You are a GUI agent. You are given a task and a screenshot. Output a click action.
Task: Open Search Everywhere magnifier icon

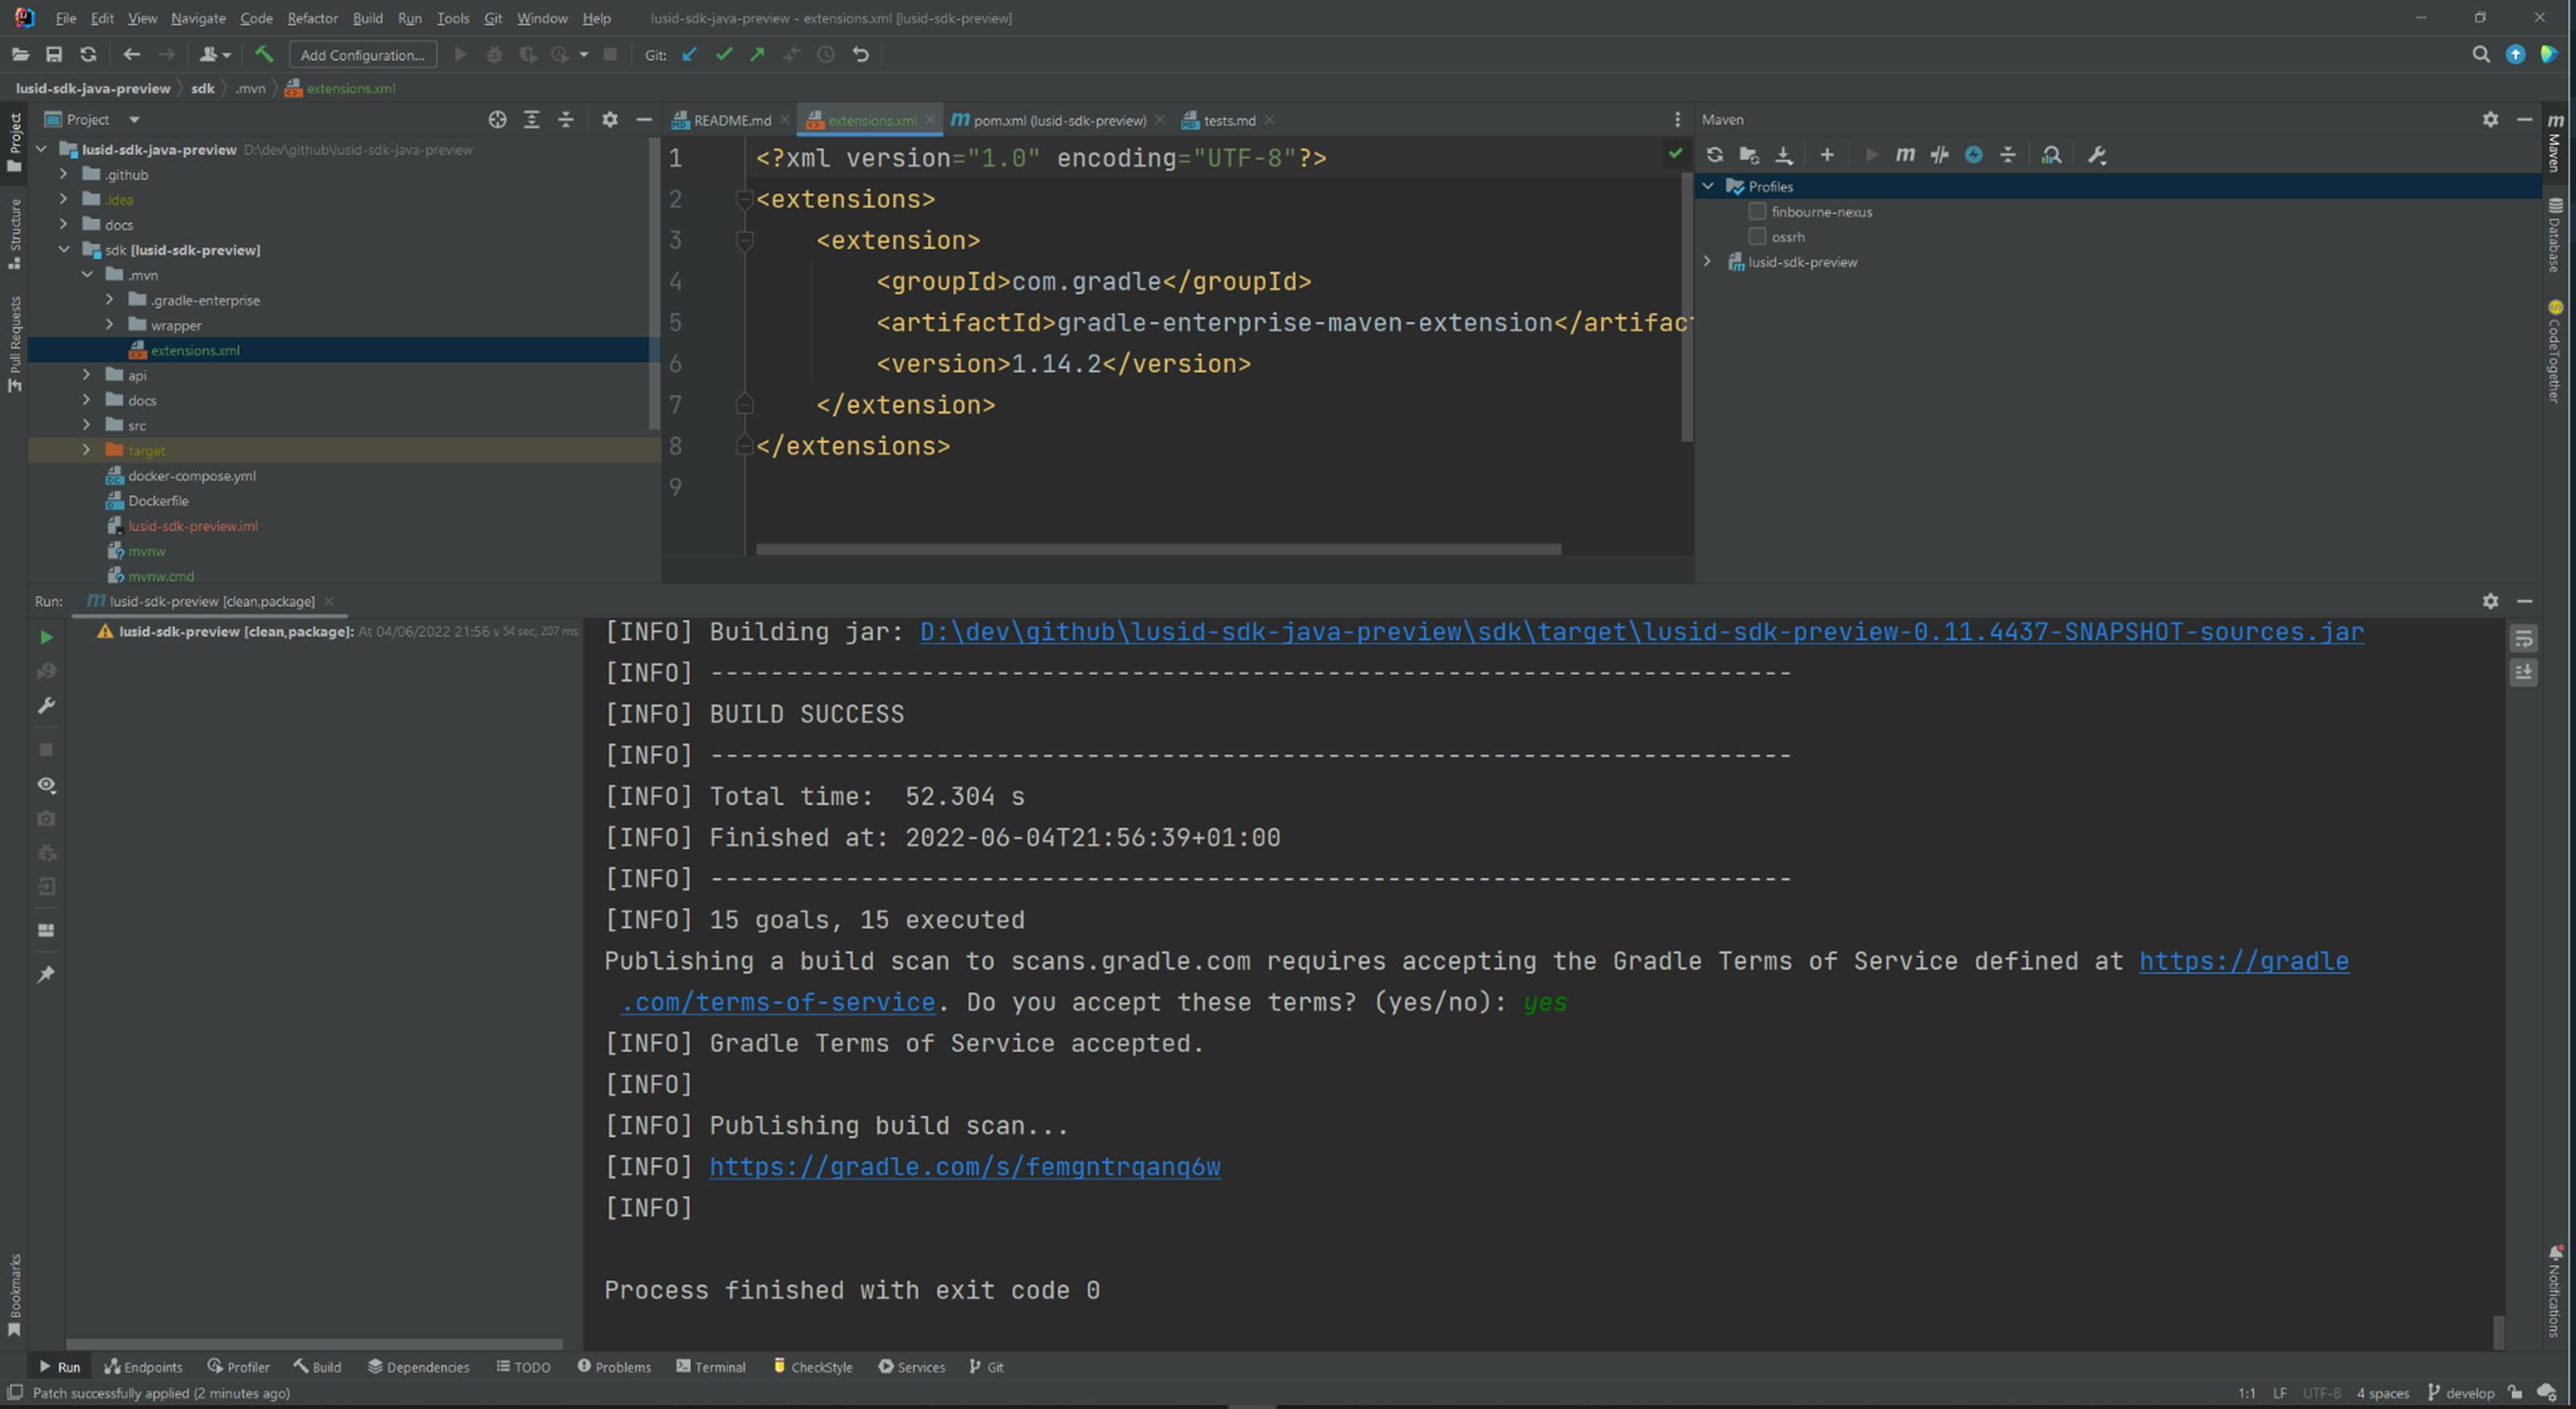tap(2481, 55)
